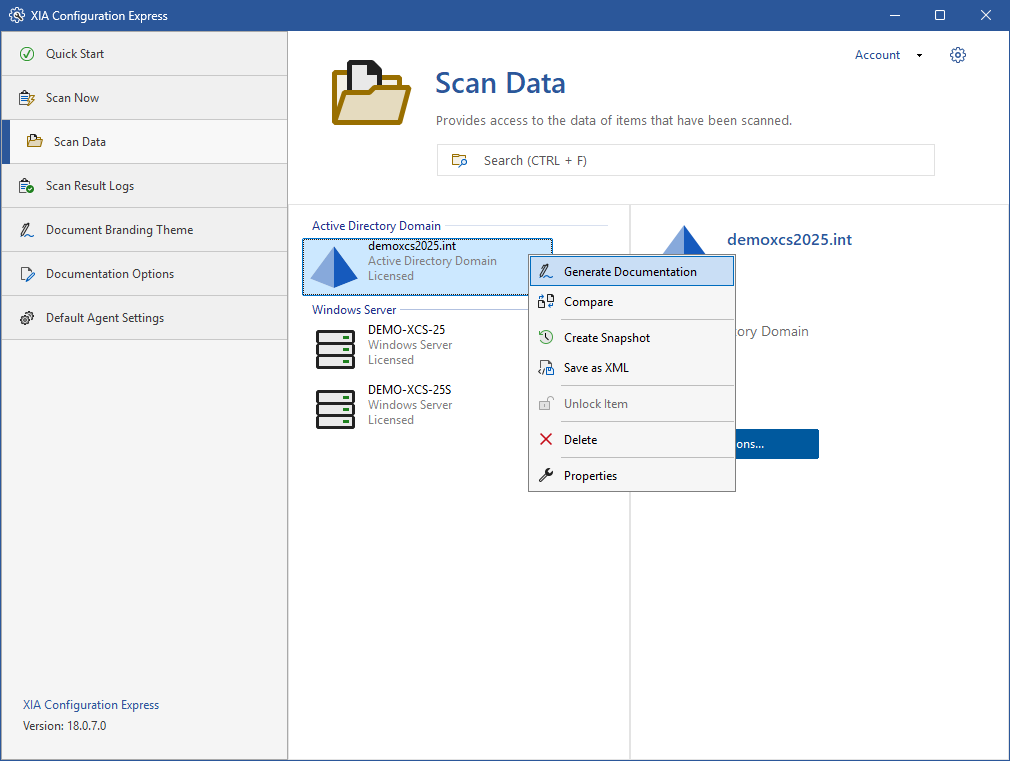
Task: Go to Scan Now in sidebar
Action: (73, 98)
